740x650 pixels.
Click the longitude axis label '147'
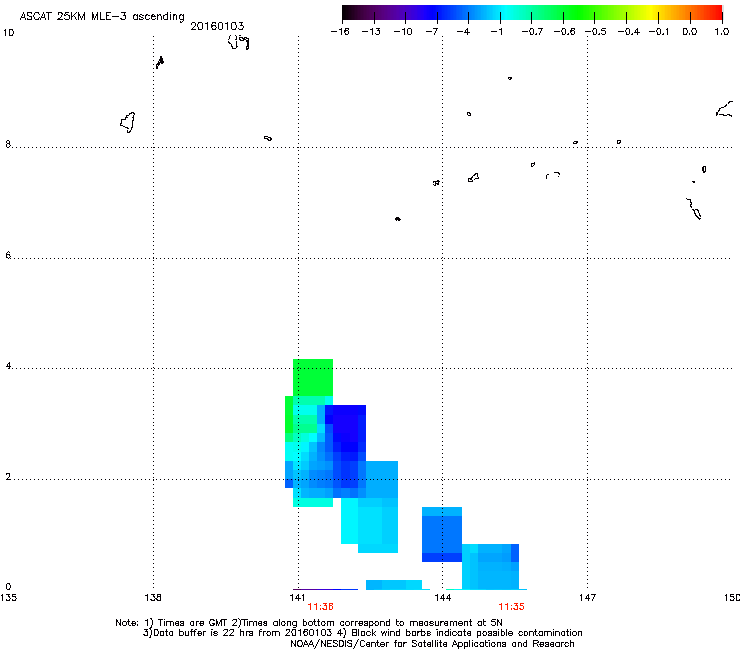point(587,598)
